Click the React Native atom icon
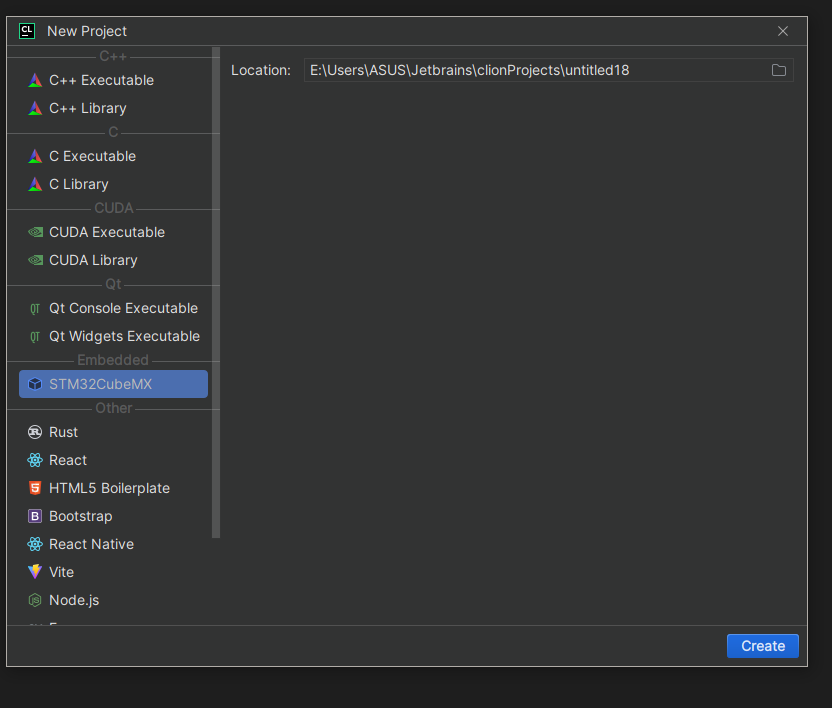This screenshot has height=708, width=832. tap(35, 544)
